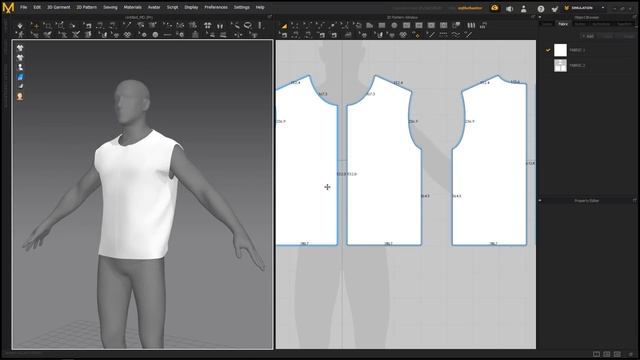Click the second layout icon in bottom-right status bar
Viewport: 640px width, 360px height.
(x=607, y=354)
